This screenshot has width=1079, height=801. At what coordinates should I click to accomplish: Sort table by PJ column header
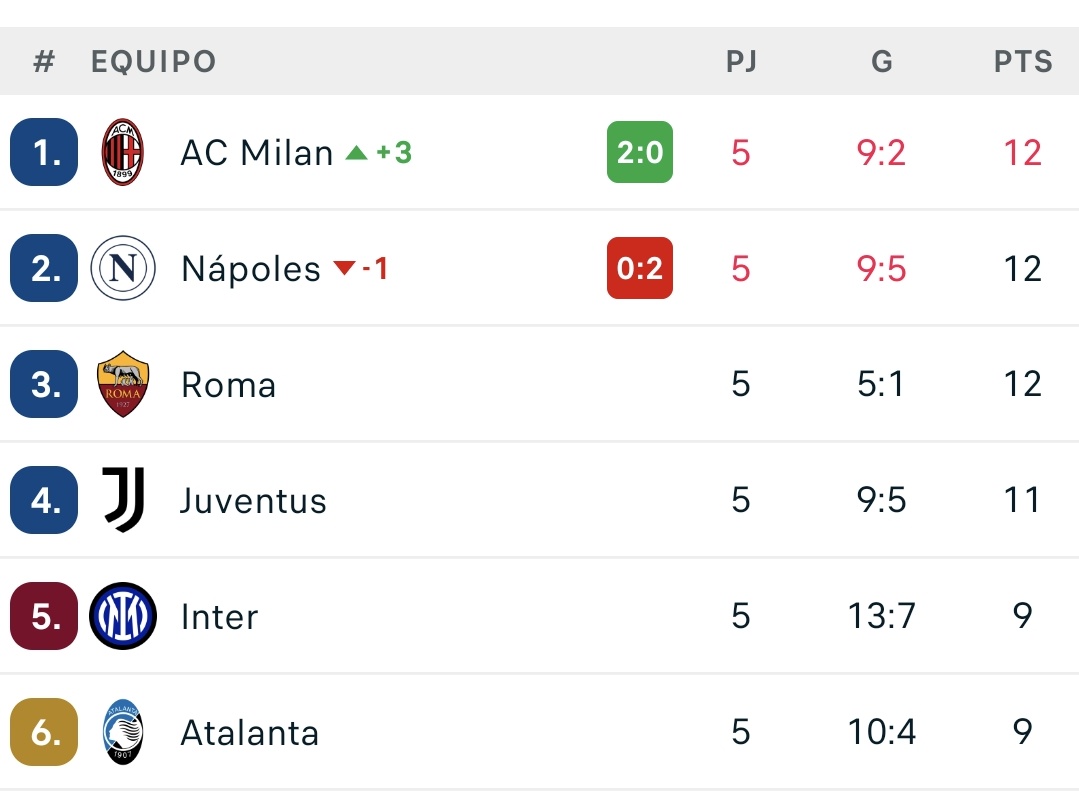coord(741,61)
